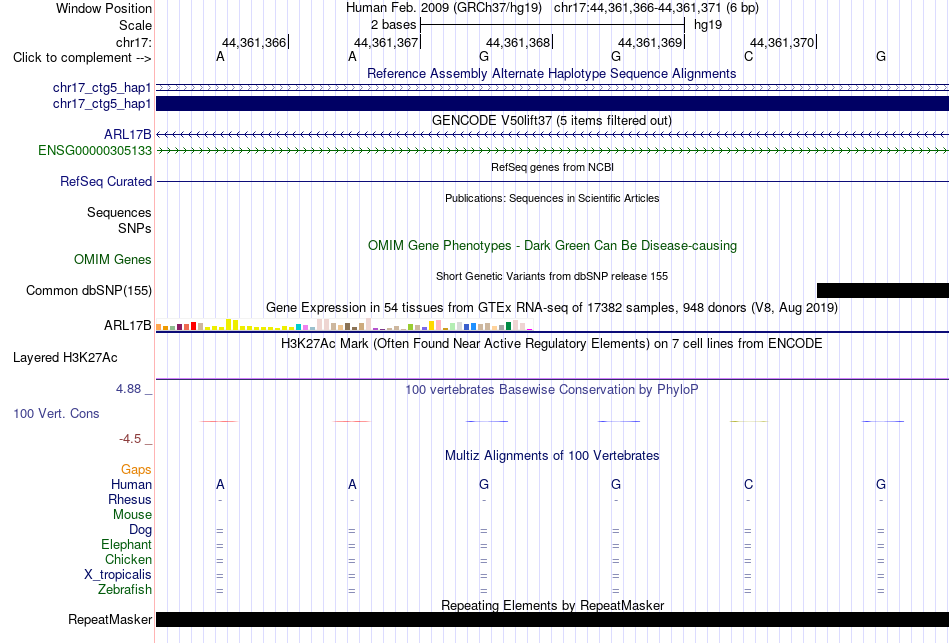
Task: Open the 'RefSeq genes from NCBI' track title
Action: point(552,167)
